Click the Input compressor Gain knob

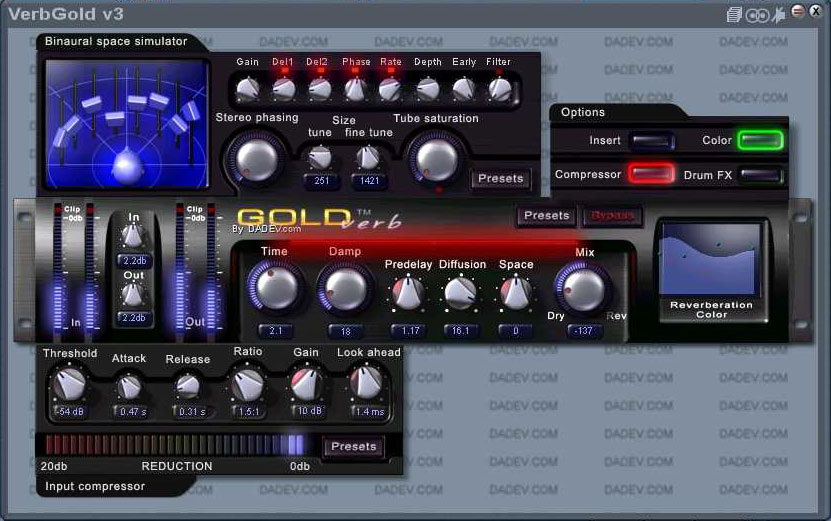coord(306,384)
